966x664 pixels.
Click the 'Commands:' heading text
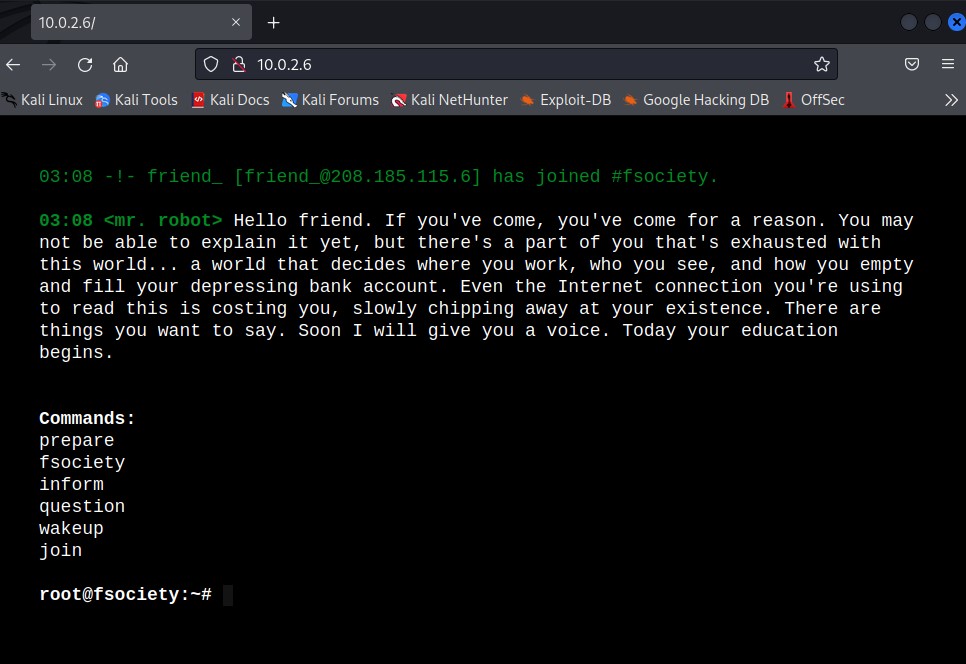[x=87, y=418]
